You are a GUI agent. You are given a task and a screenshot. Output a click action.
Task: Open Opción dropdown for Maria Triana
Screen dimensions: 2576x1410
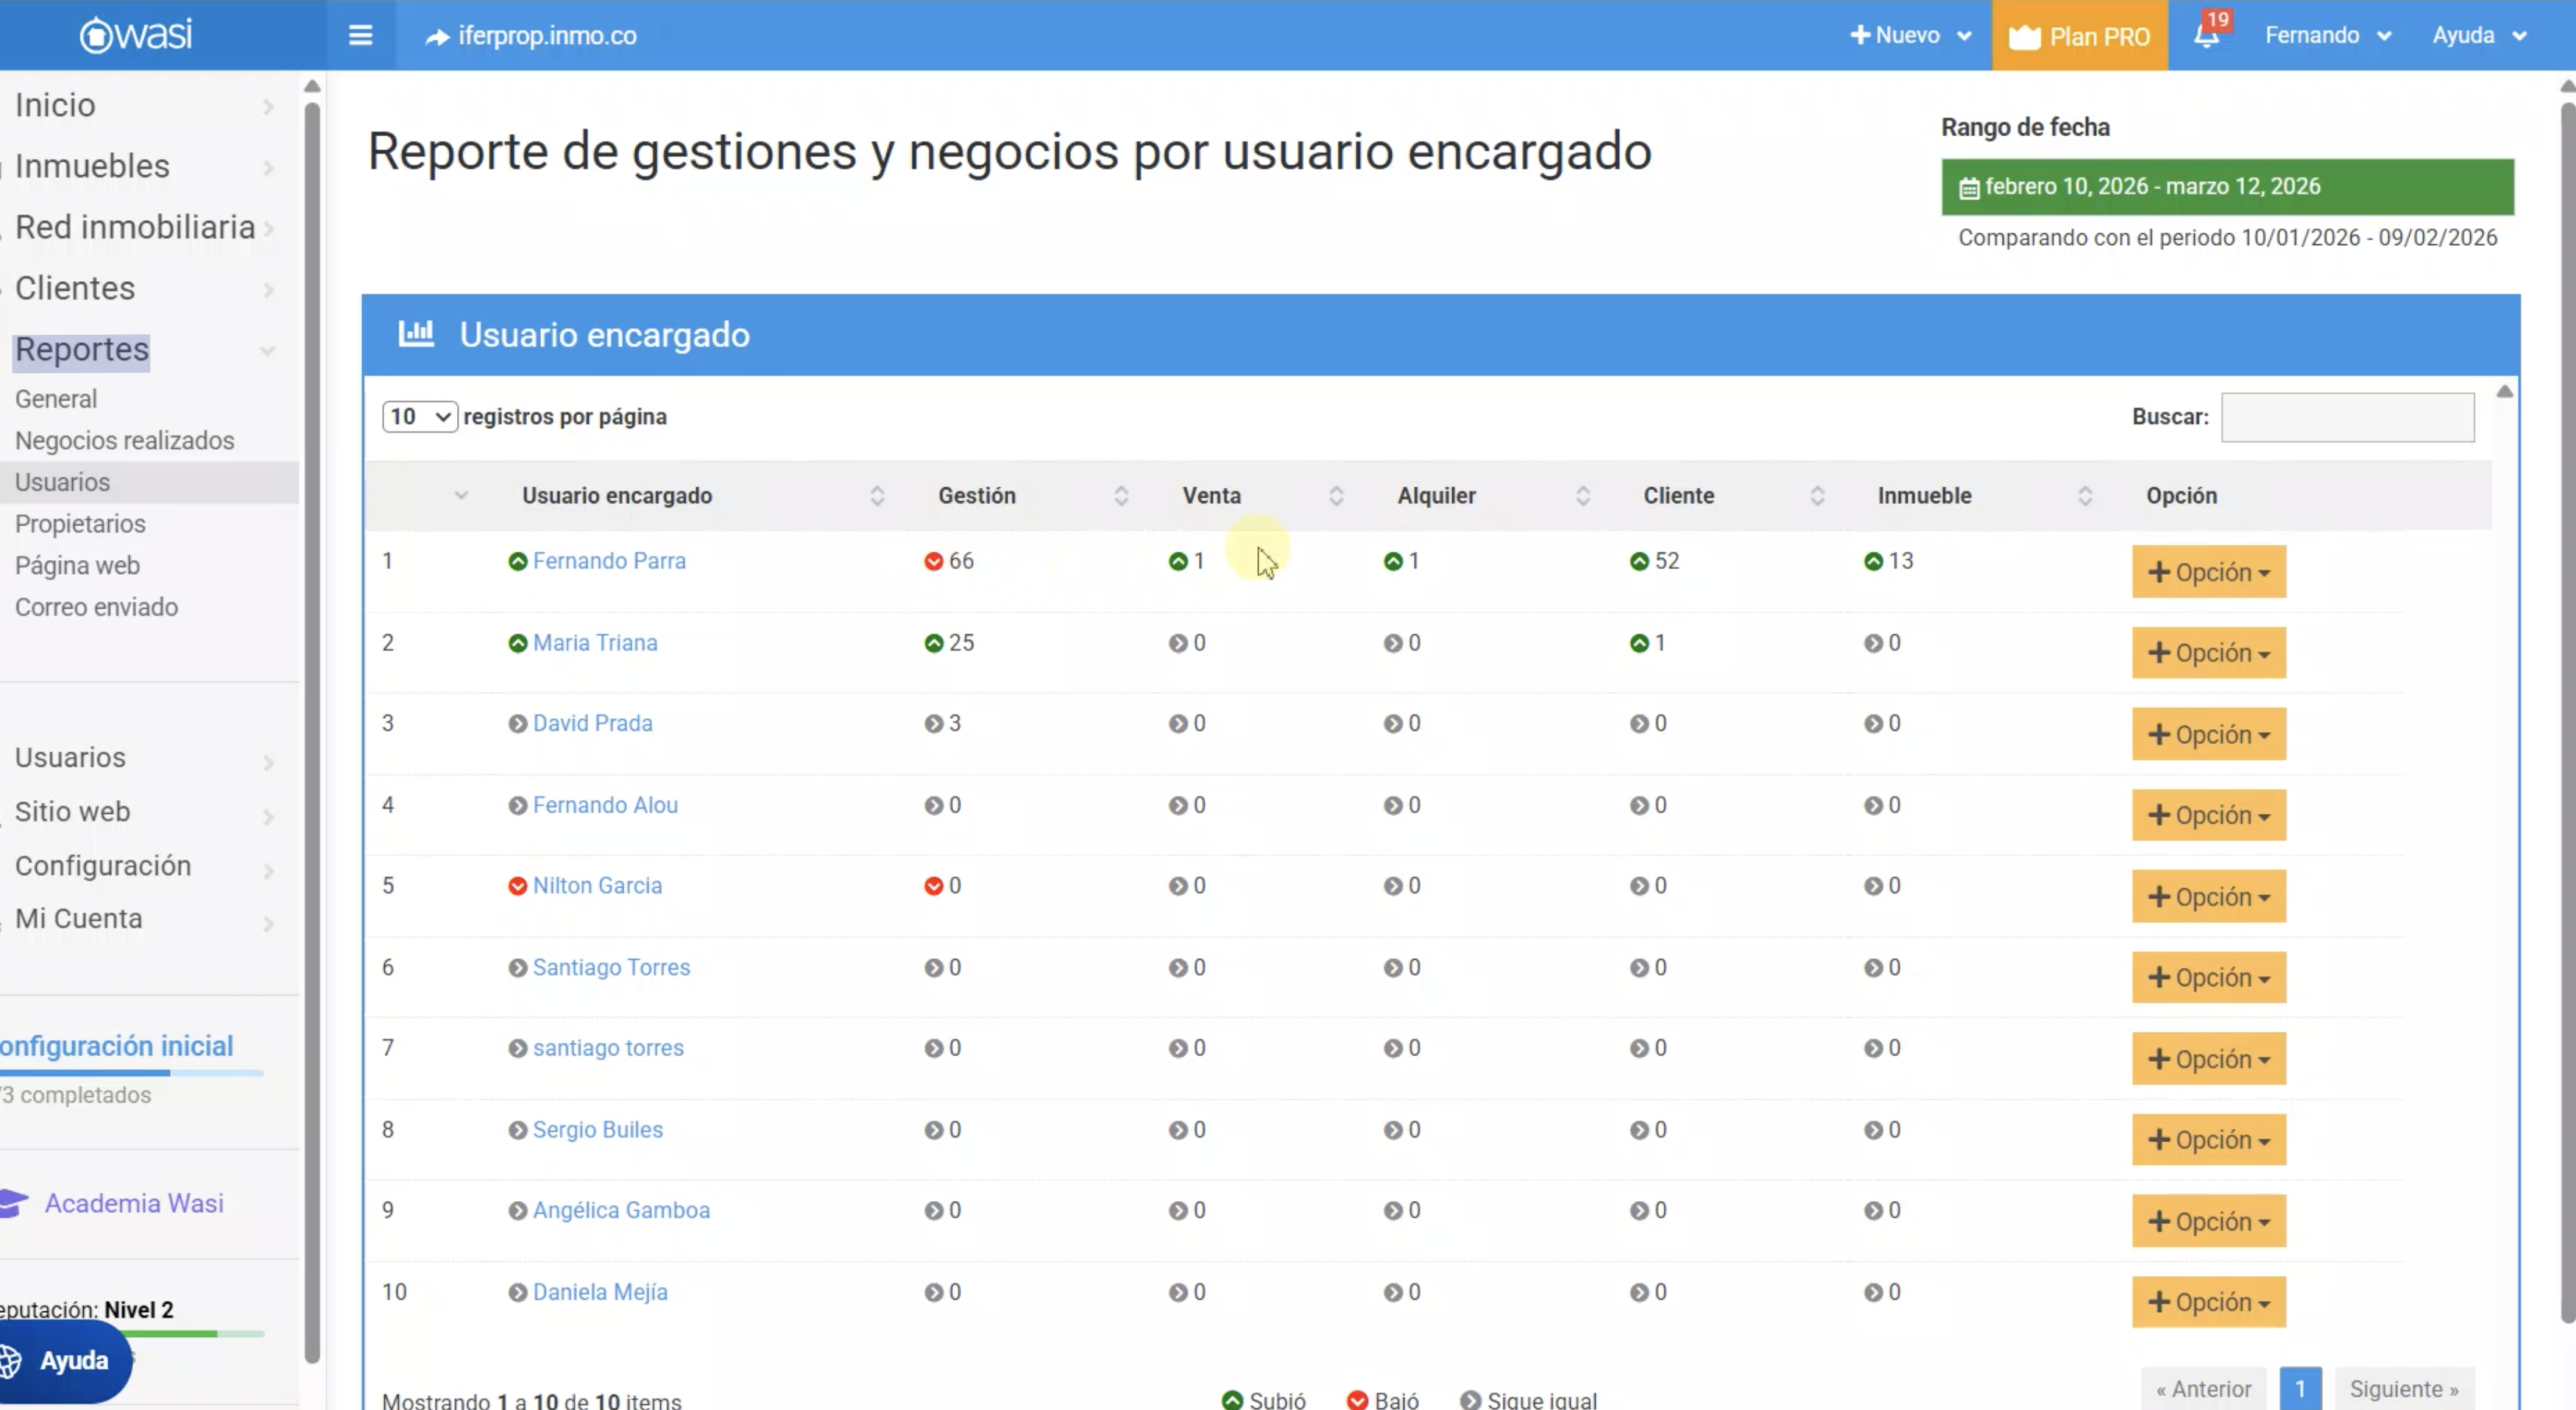(x=2208, y=653)
